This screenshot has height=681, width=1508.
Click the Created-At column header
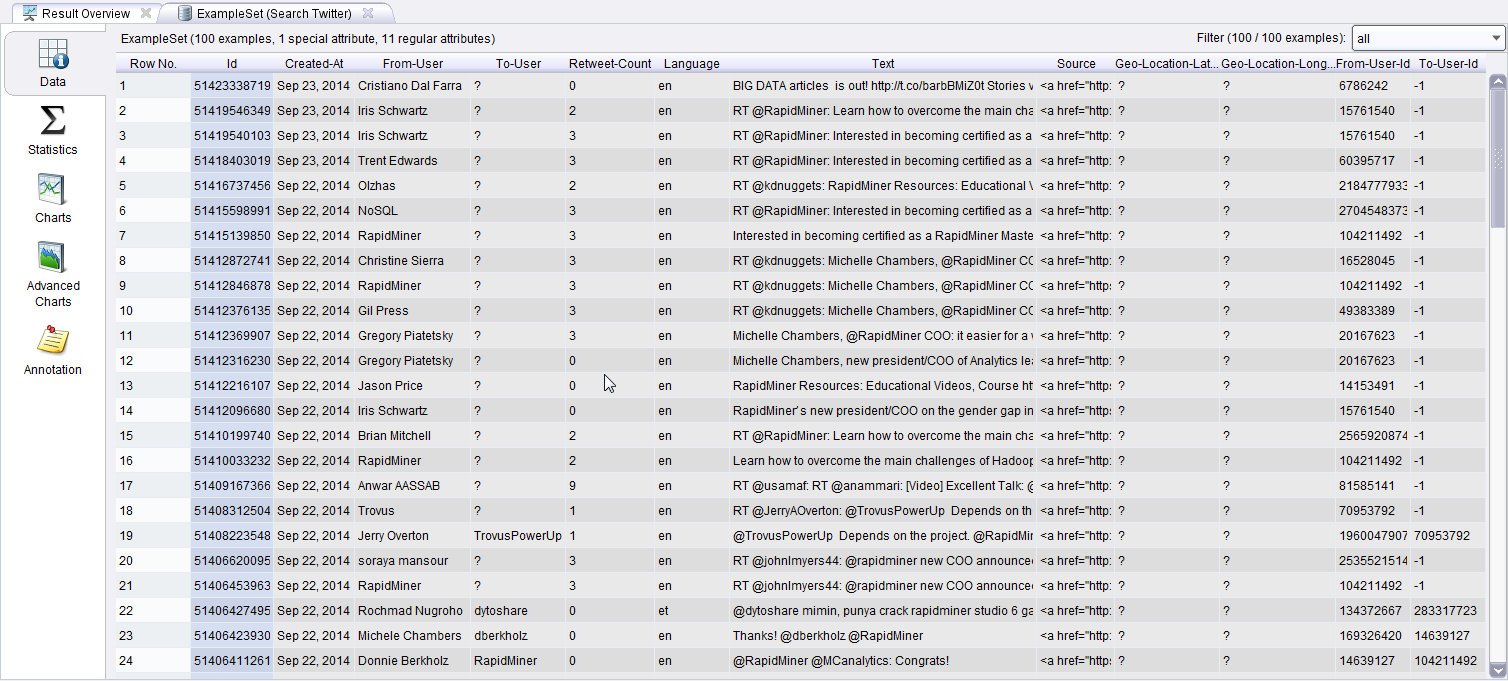[313, 63]
